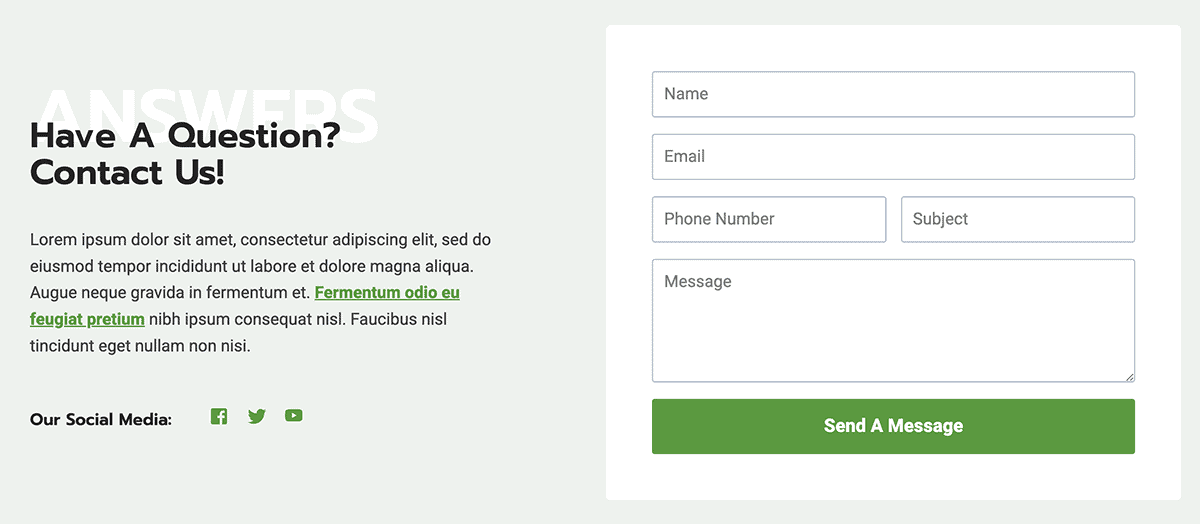The height and width of the screenshot is (524, 1200).
Task: Select the Phone Number field
Action: tap(768, 219)
